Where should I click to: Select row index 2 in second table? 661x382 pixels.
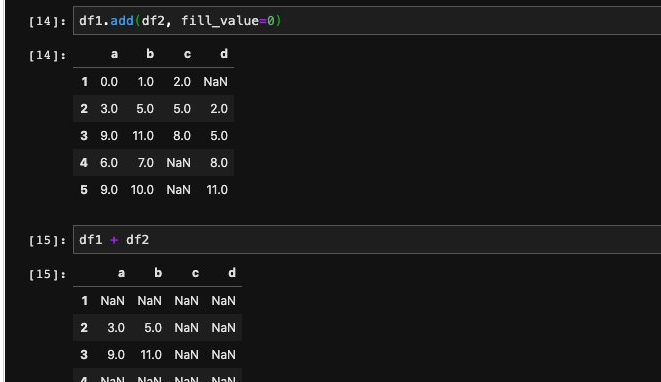(84, 328)
